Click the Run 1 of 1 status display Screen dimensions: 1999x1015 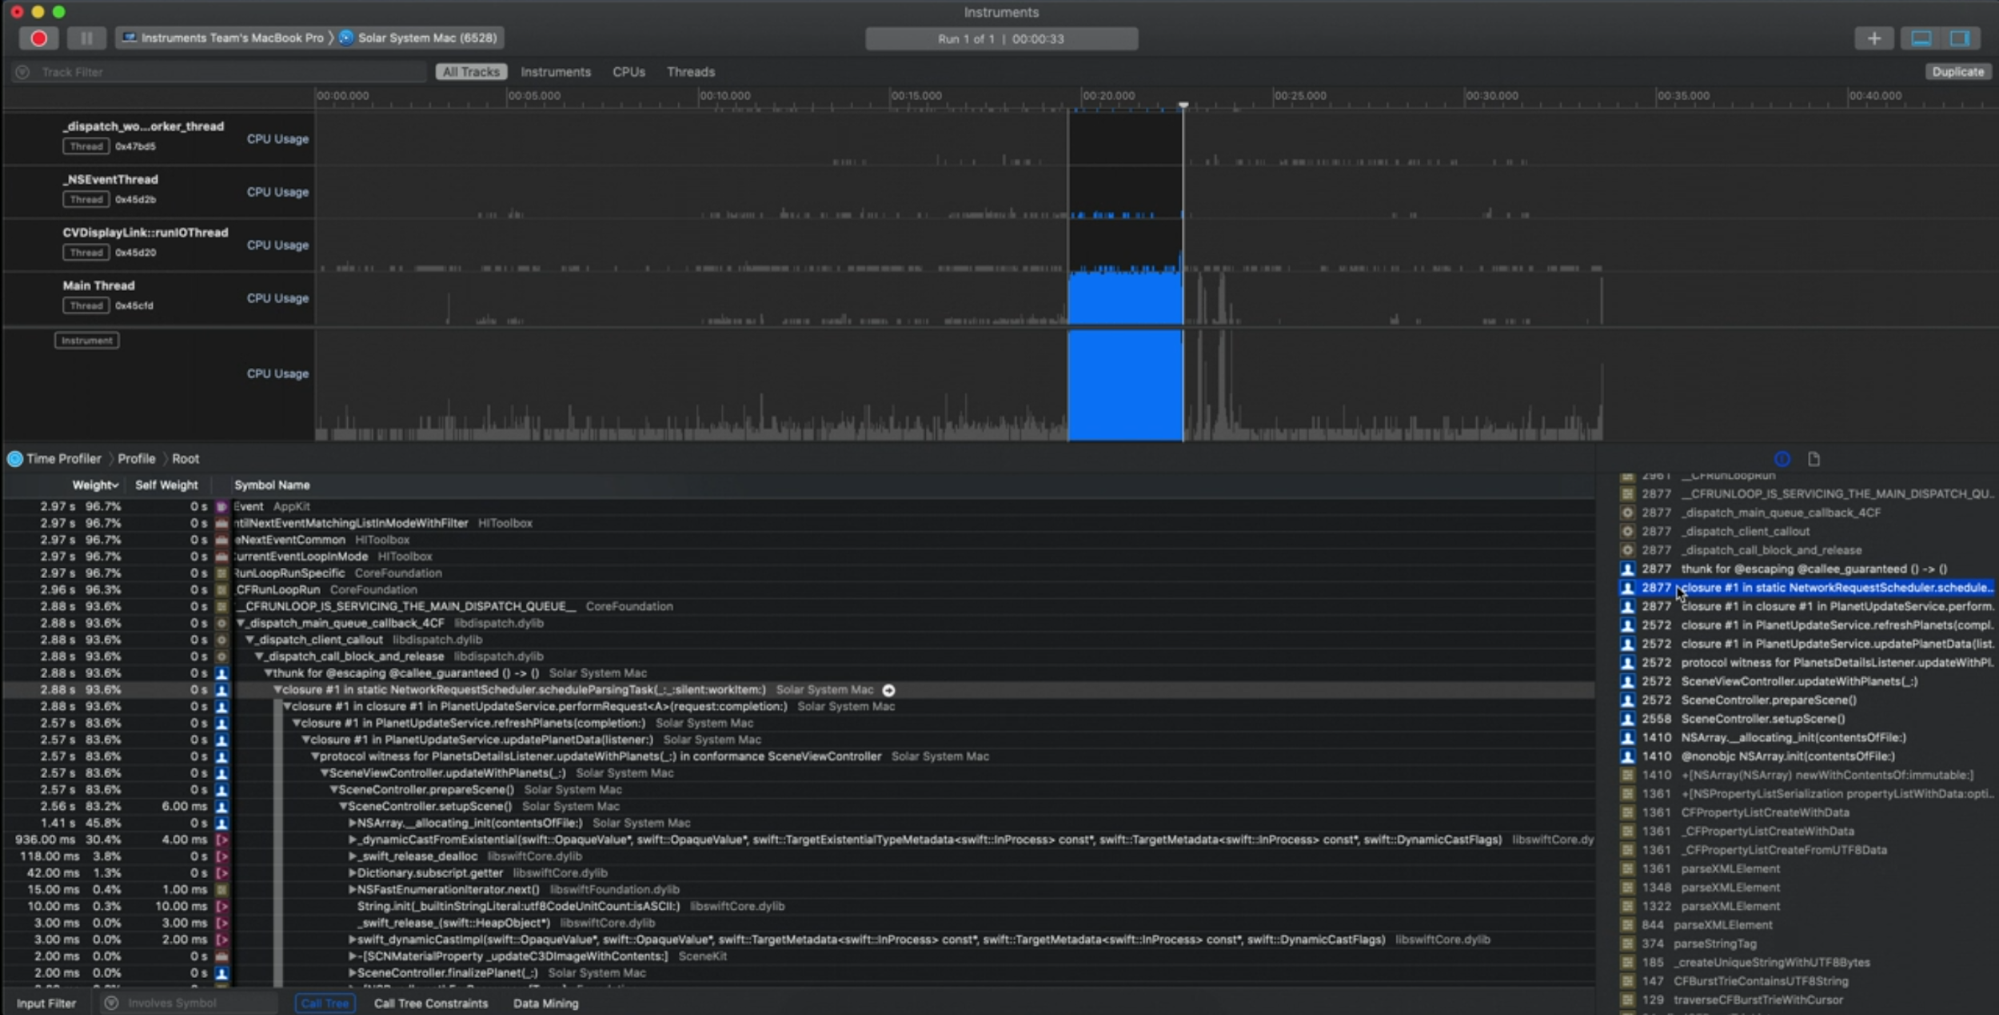click(1001, 39)
